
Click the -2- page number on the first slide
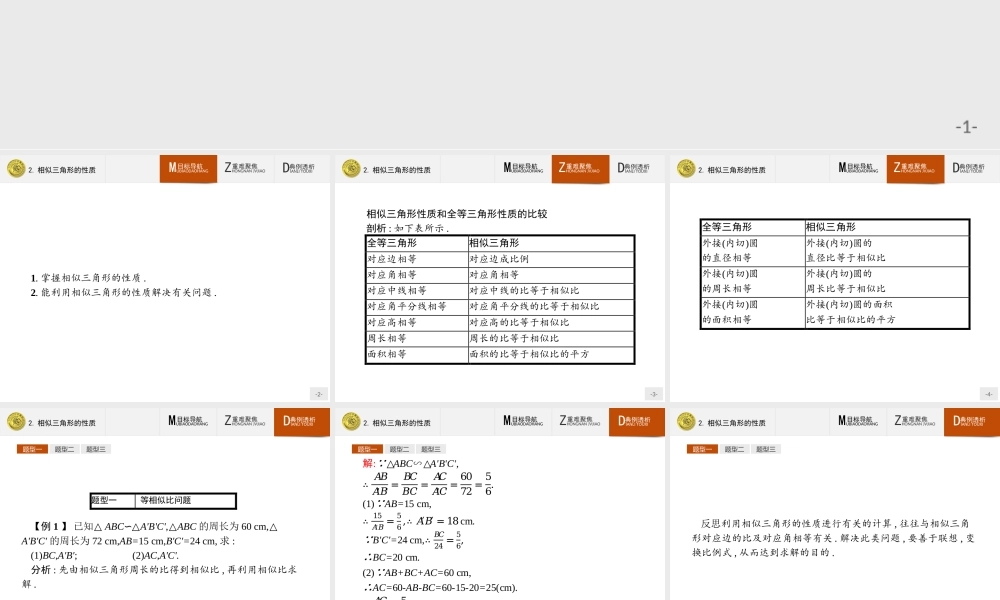pyautogui.click(x=318, y=393)
